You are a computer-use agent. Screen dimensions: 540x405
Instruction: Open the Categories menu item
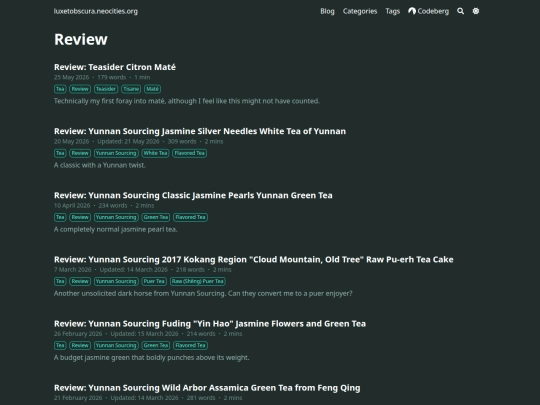point(360,11)
